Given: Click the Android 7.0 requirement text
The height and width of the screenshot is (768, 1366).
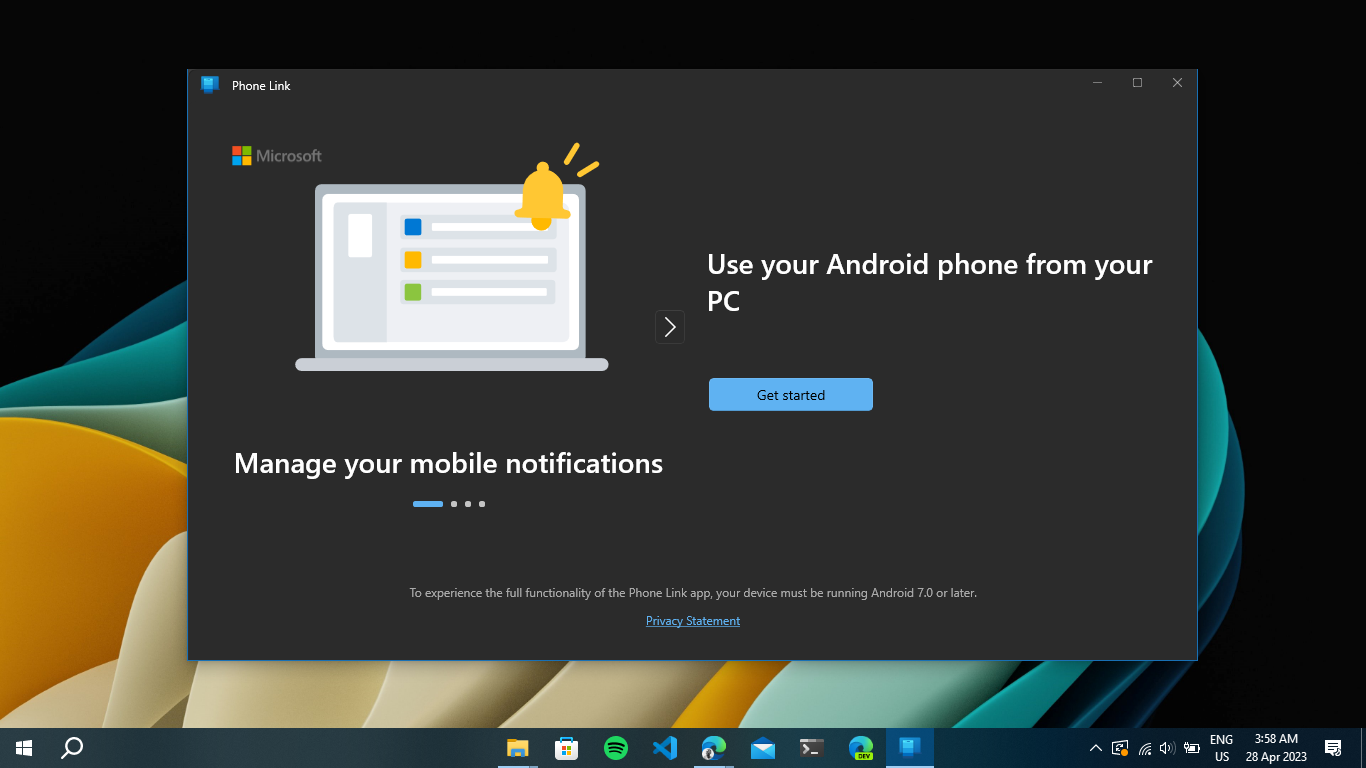Looking at the screenshot, I should point(693,593).
